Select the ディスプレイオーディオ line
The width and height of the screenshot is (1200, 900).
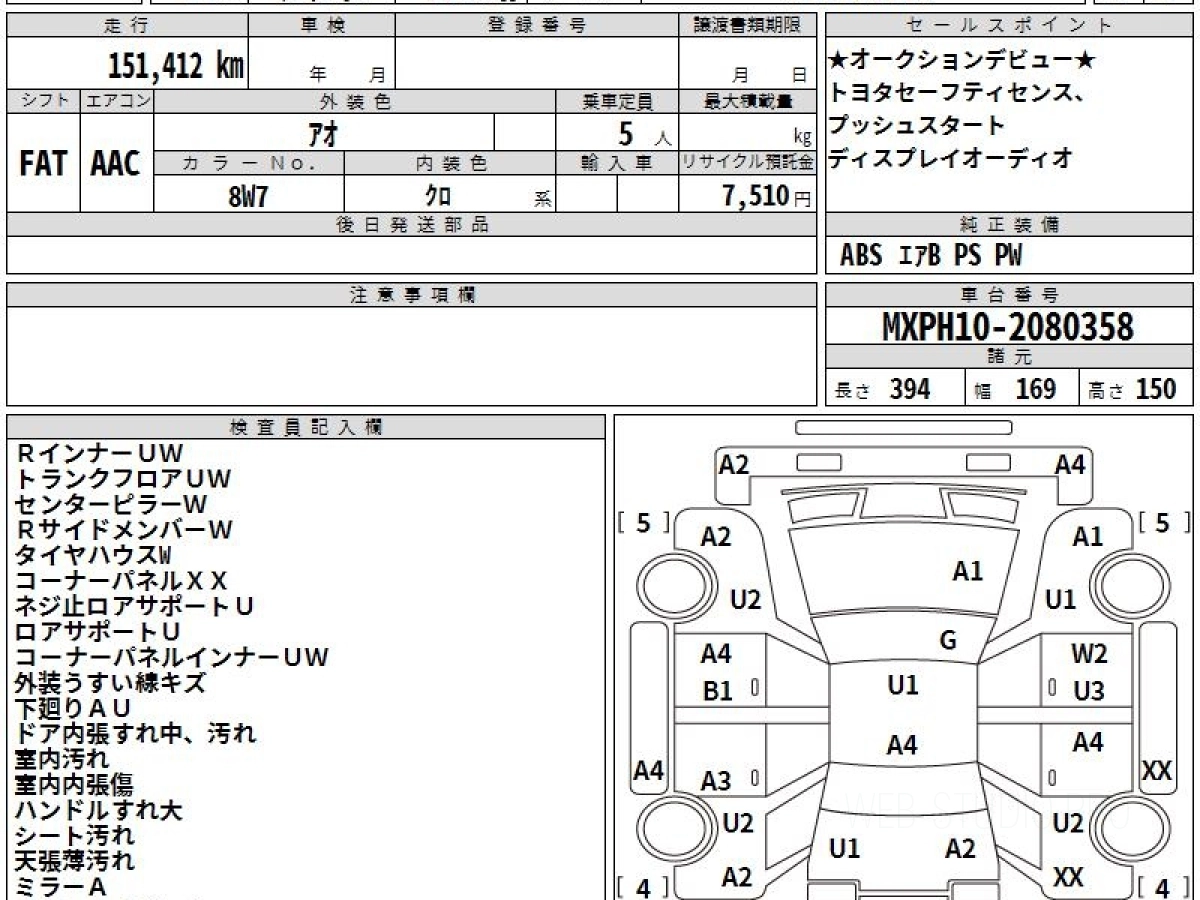tap(951, 157)
